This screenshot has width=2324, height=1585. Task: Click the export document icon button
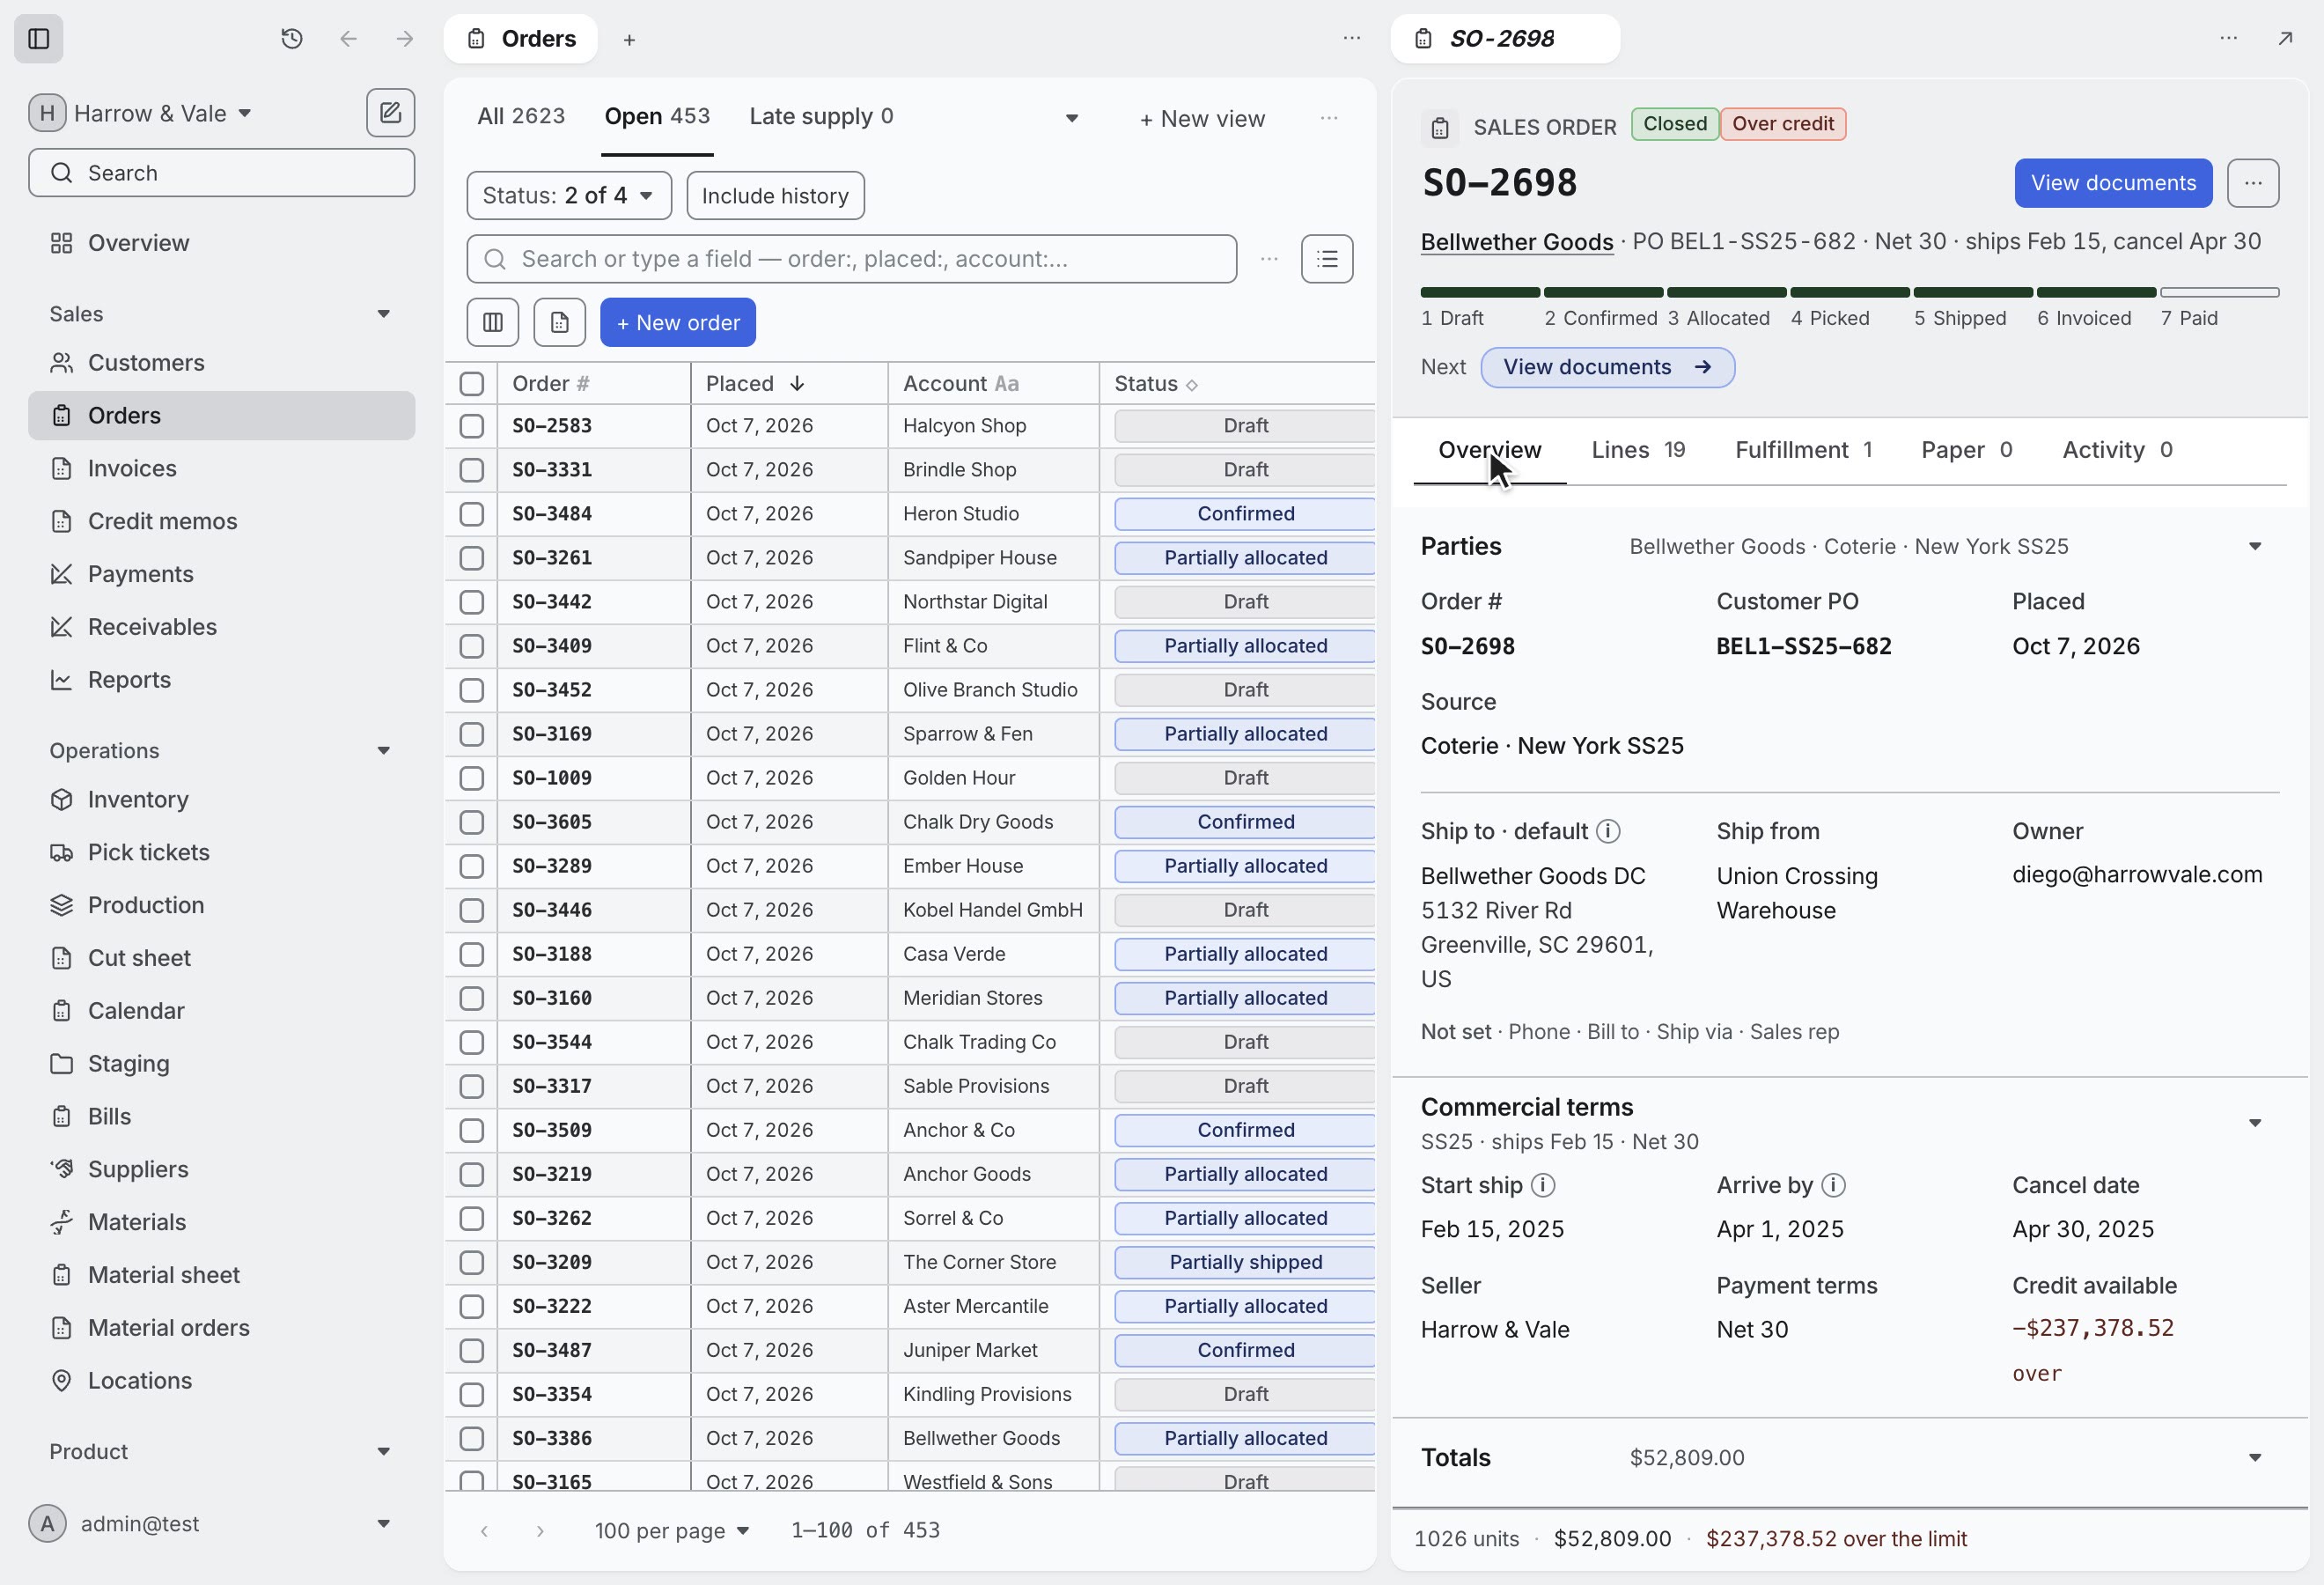tap(560, 322)
